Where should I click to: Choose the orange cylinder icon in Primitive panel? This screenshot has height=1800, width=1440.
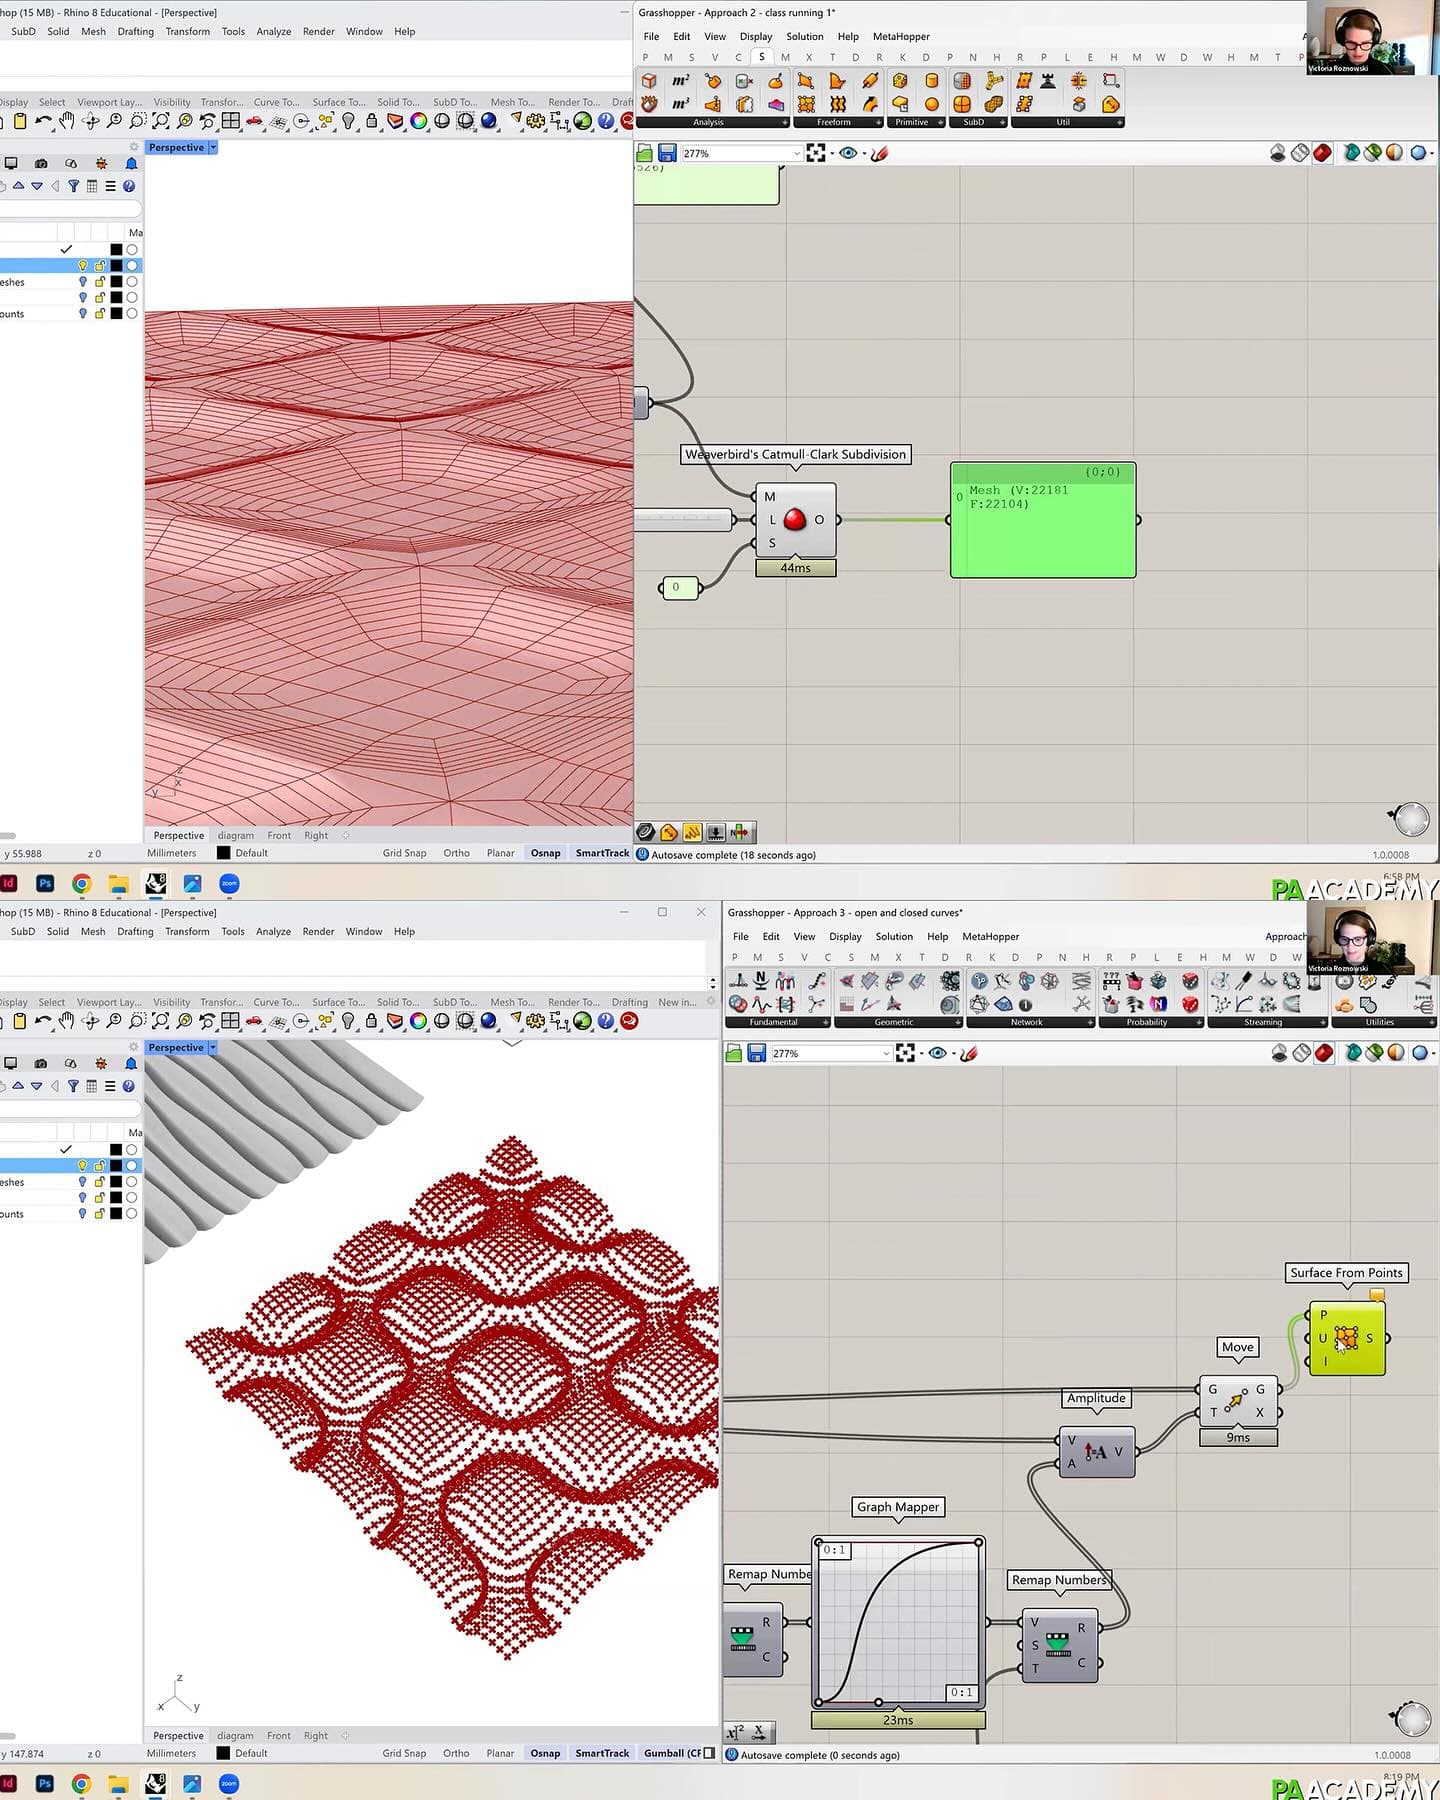(x=932, y=81)
